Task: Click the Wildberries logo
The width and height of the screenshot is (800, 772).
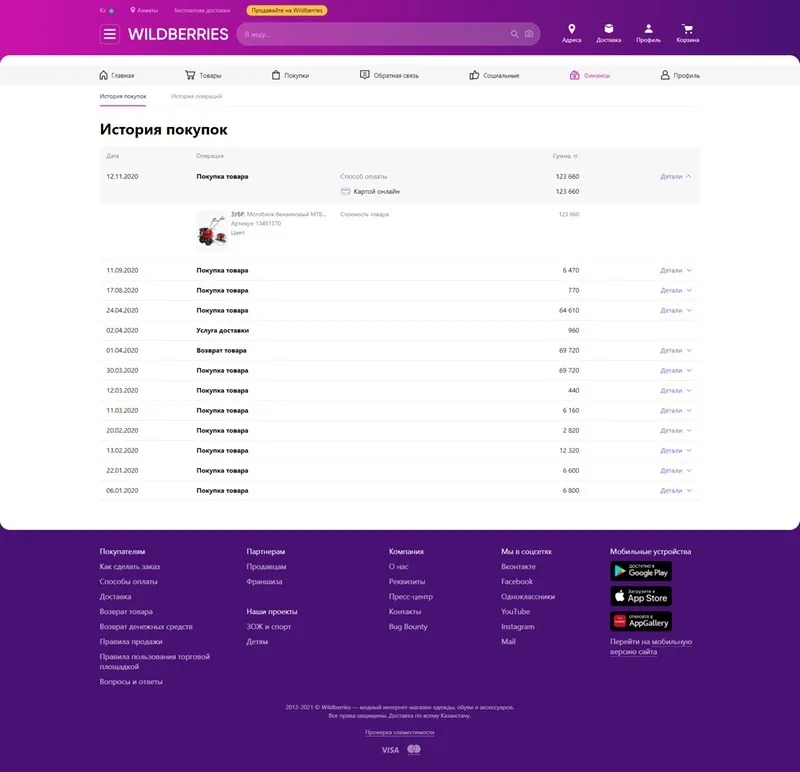Action: (x=178, y=34)
